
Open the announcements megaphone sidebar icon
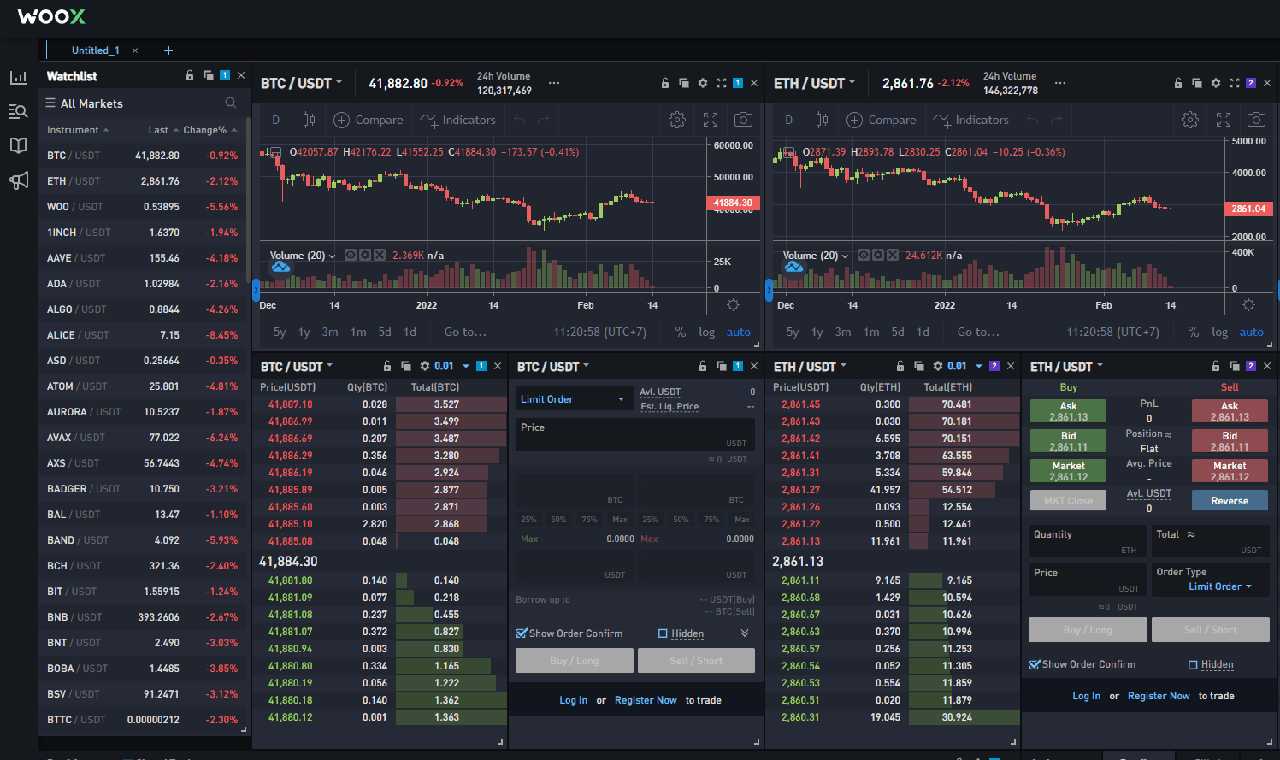pos(18,181)
